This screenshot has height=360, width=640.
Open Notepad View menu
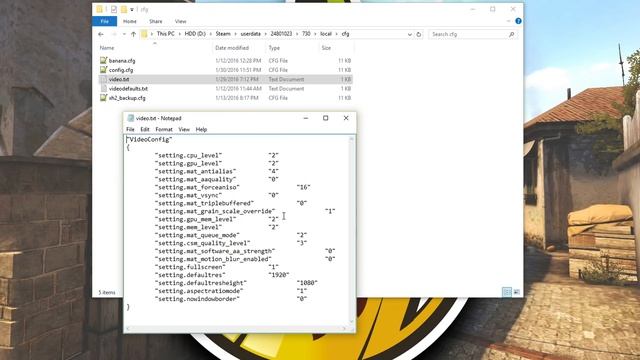pyautogui.click(x=184, y=129)
